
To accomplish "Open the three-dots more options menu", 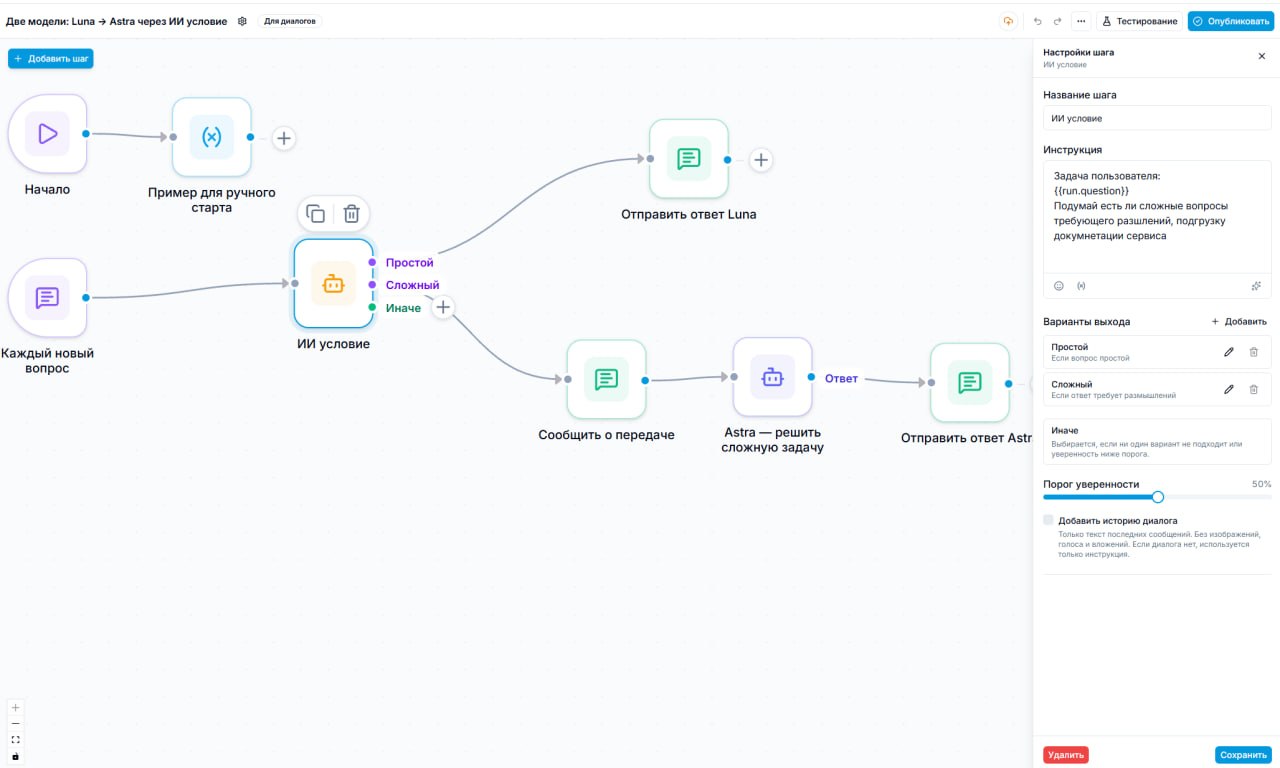I will pos(1081,21).
